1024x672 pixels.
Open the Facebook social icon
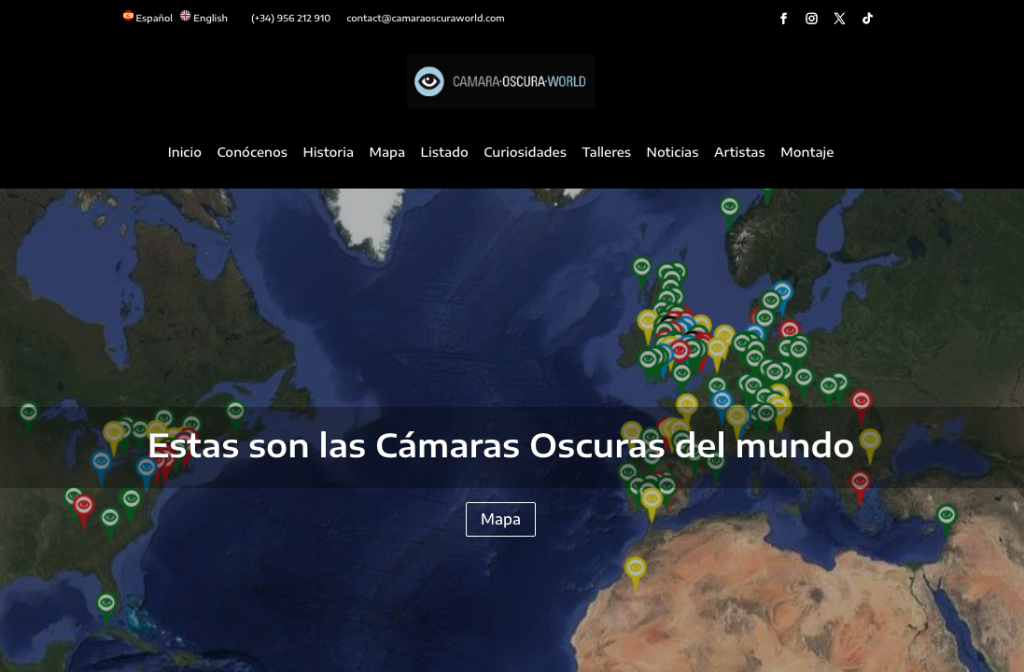pos(783,18)
